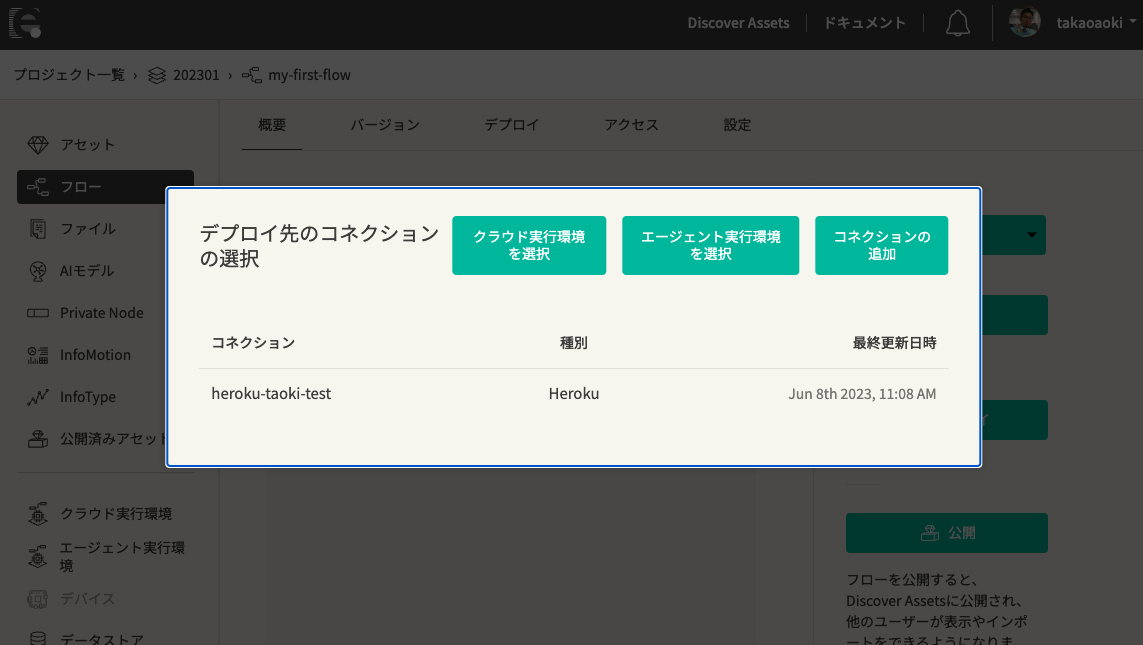The height and width of the screenshot is (645, 1143).
Task: Switch to the デプロイ tab
Action: (x=511, y=124)
